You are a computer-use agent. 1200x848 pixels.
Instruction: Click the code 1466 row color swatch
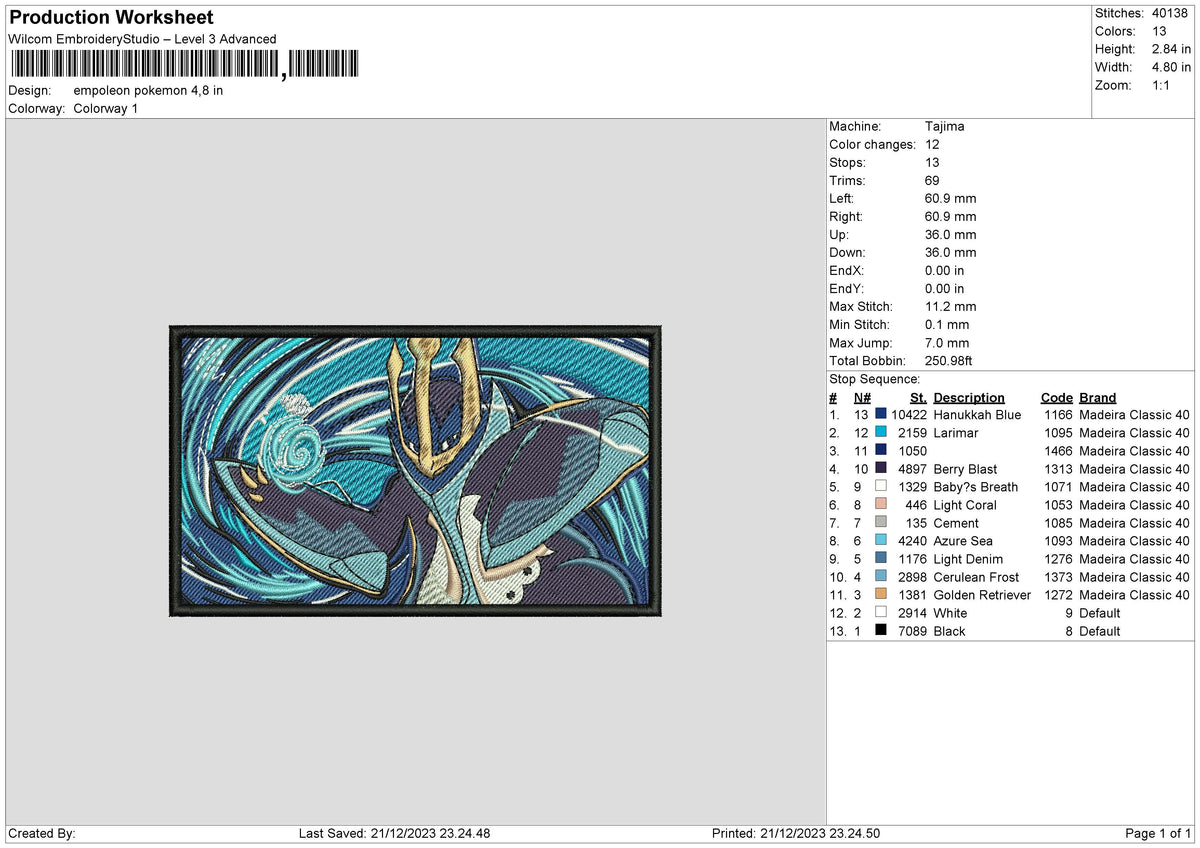pyautogui.click(x=880, y=451)
